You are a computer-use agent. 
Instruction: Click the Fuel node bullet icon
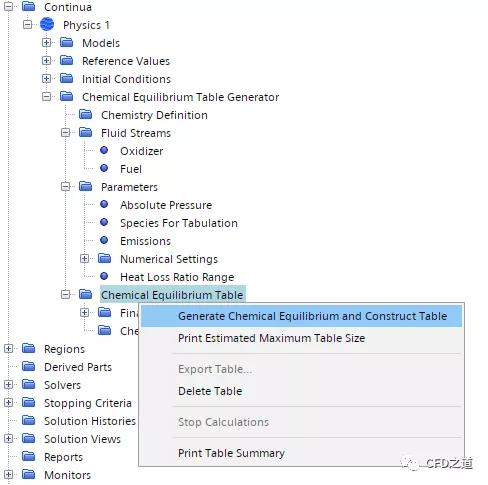click(104, 168)
